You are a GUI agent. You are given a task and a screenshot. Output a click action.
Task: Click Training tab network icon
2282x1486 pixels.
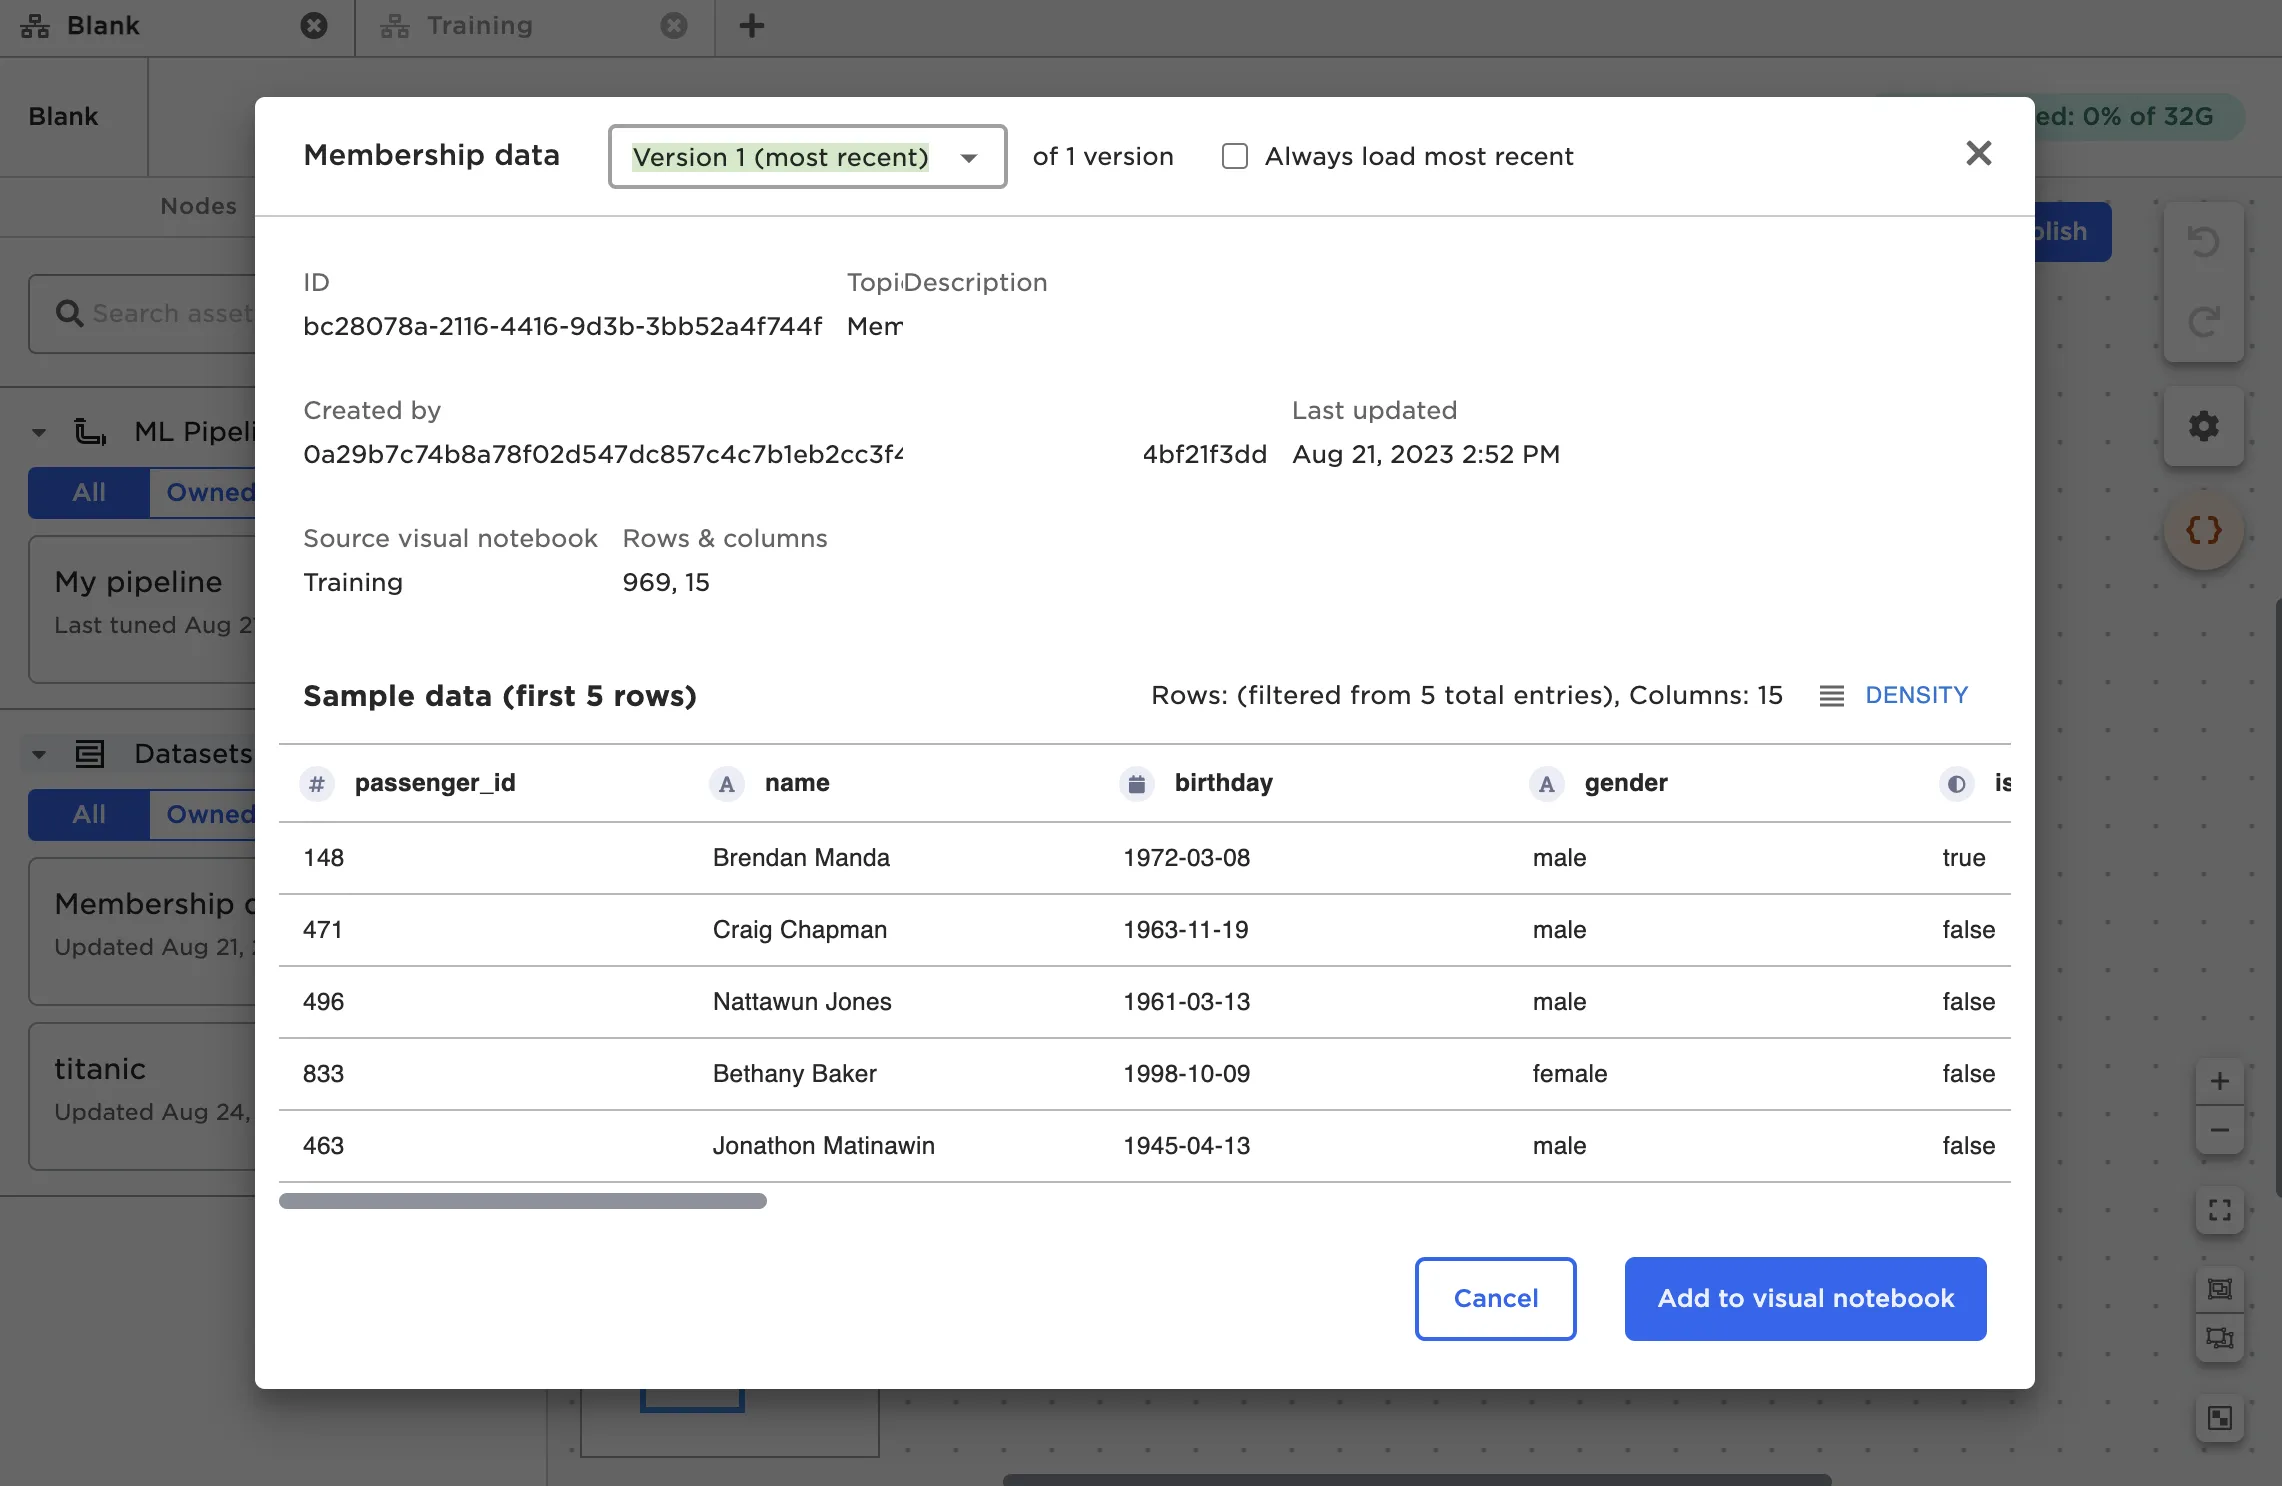coord(395,26)
